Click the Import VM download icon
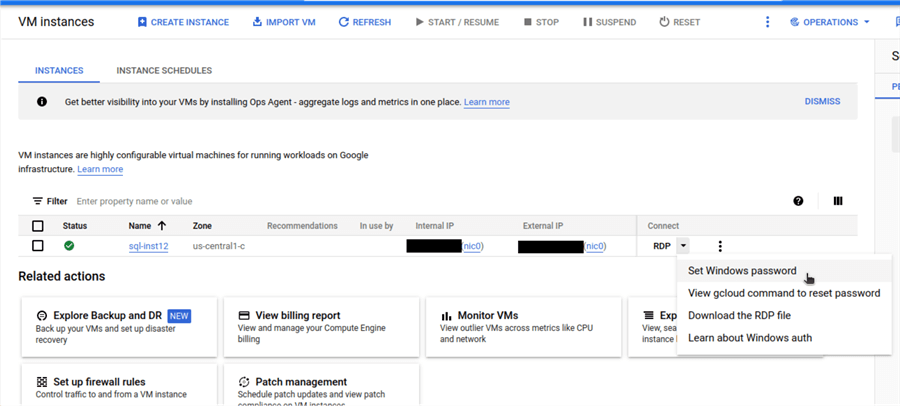 tap(257, 22)
